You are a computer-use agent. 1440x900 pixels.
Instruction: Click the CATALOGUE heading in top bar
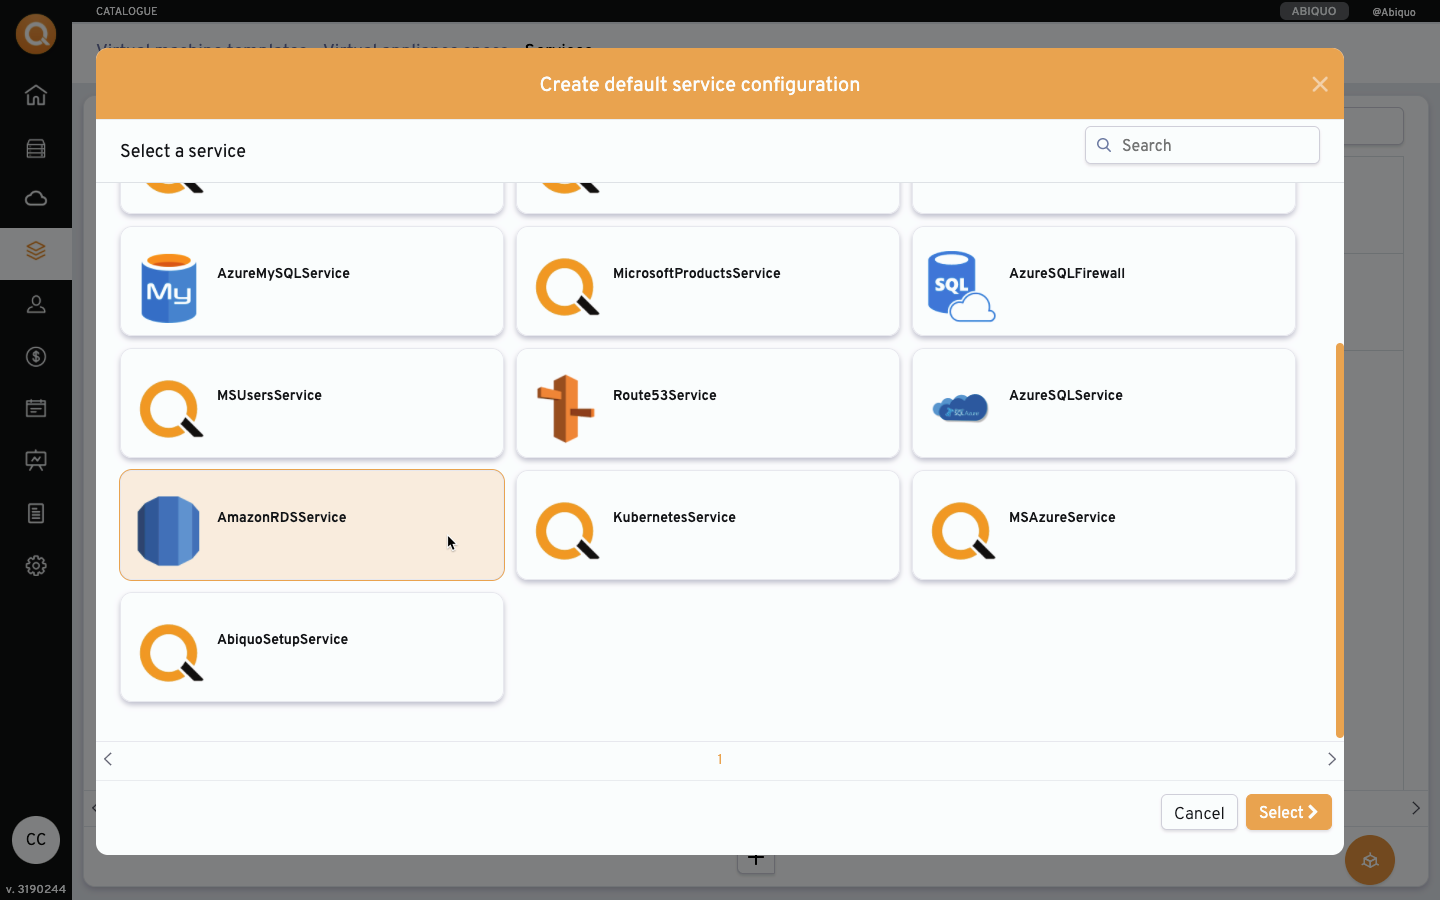click(x=127, y=11)
